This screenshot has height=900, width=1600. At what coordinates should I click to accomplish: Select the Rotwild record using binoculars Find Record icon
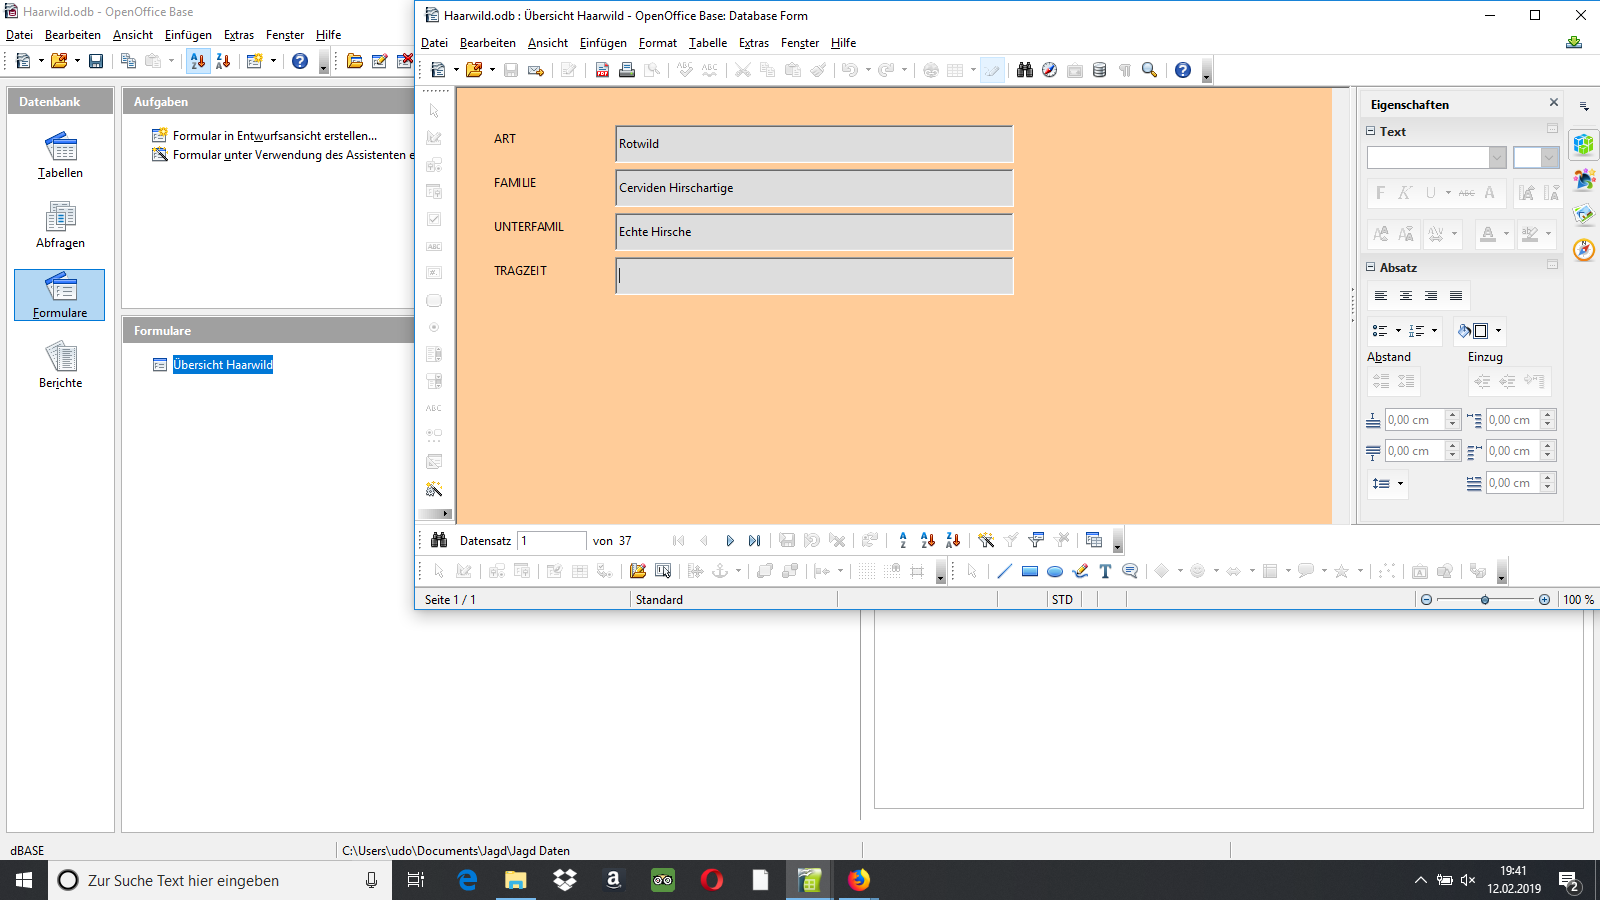pyautogui.click(x=440, y=540)
